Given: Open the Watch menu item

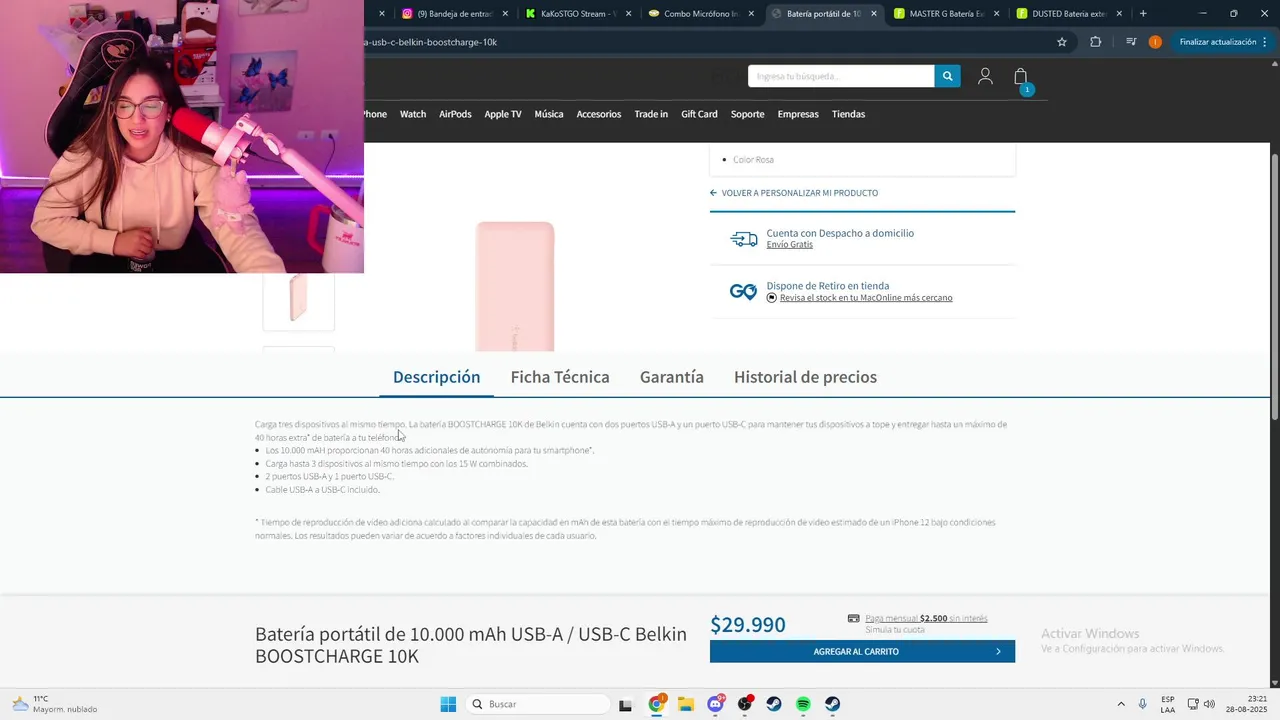Looking at the screenshot, I should pyautogui.click(x=413, y=114).
